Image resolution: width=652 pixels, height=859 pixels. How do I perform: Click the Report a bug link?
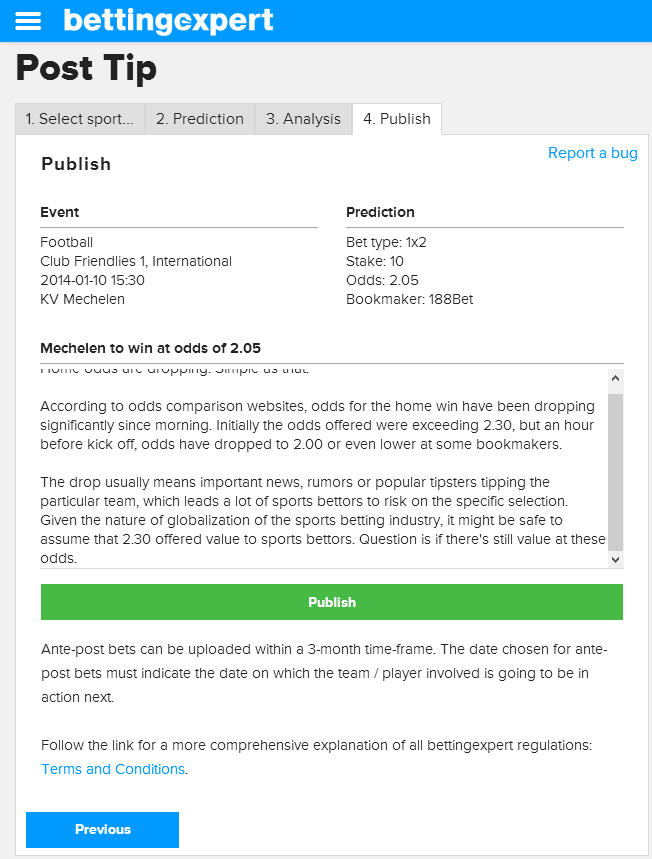click(x=593, y=153)
